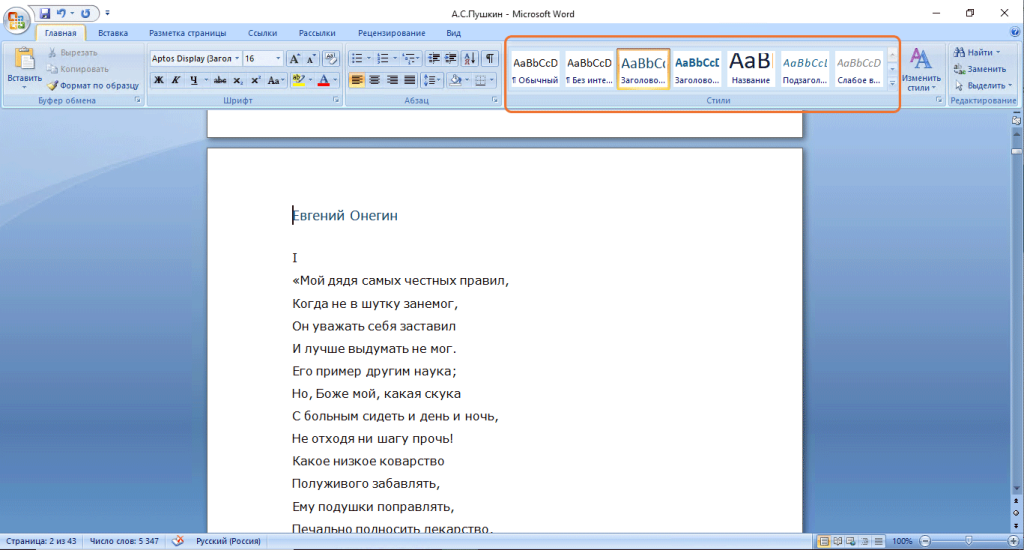The image size is (1024, 550).
Task: Apply the Обычный style
Action: 535,69
